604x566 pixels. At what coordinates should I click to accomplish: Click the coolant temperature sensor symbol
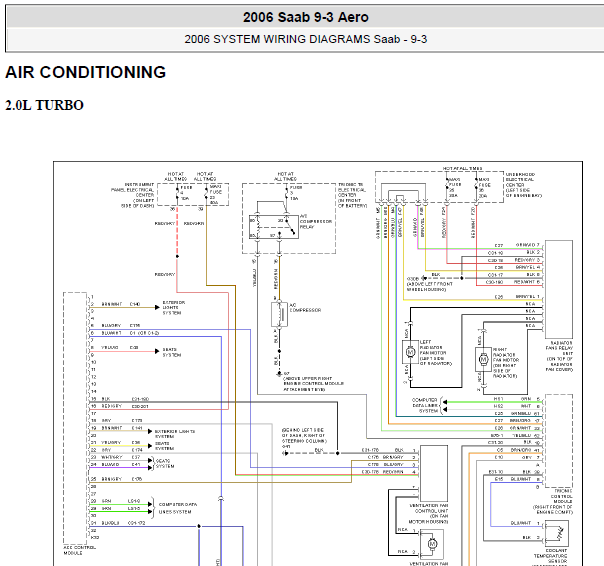557,533
